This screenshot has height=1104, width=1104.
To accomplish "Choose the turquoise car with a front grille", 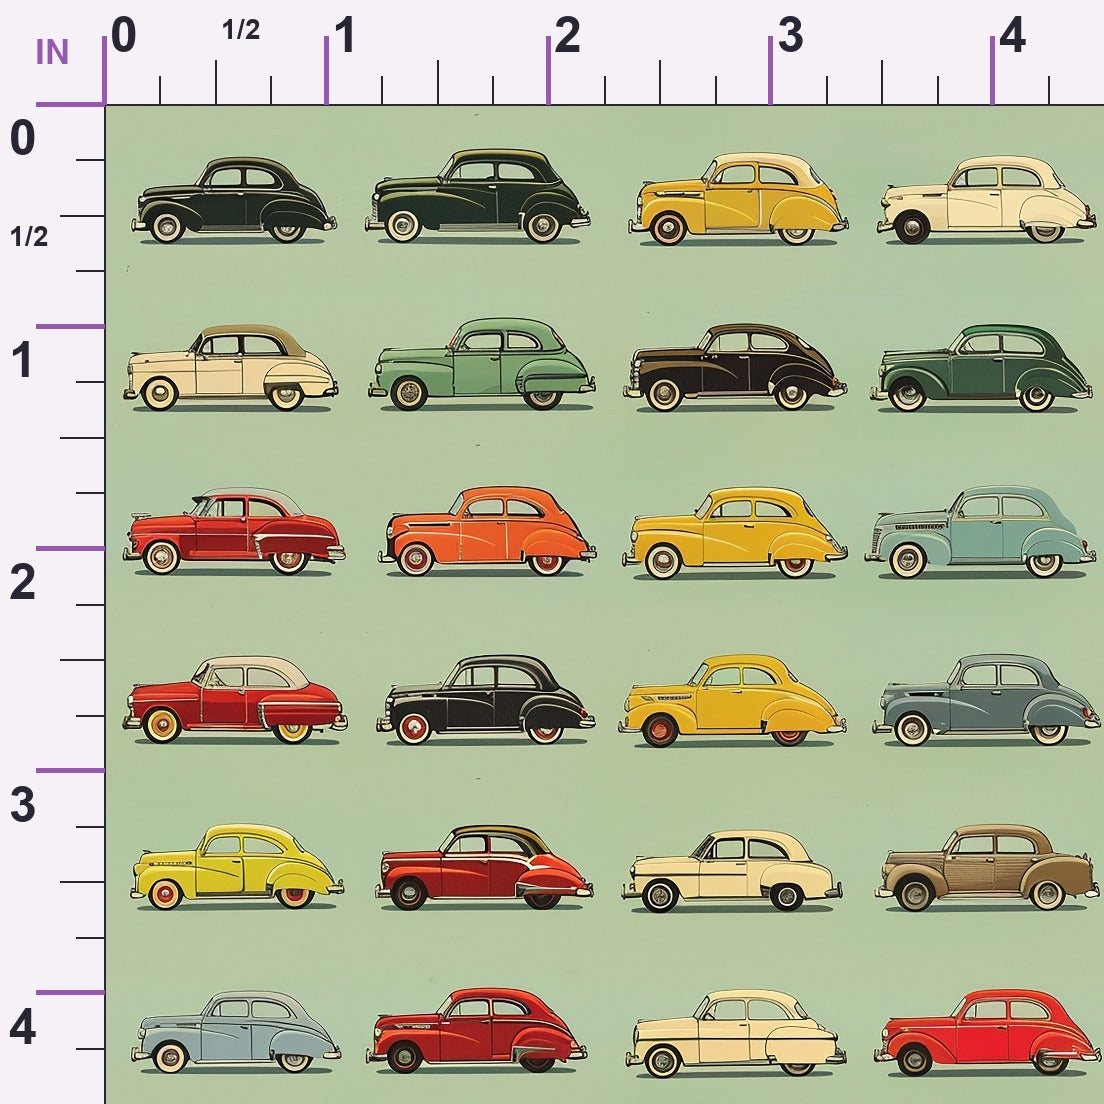I will 981,532.
